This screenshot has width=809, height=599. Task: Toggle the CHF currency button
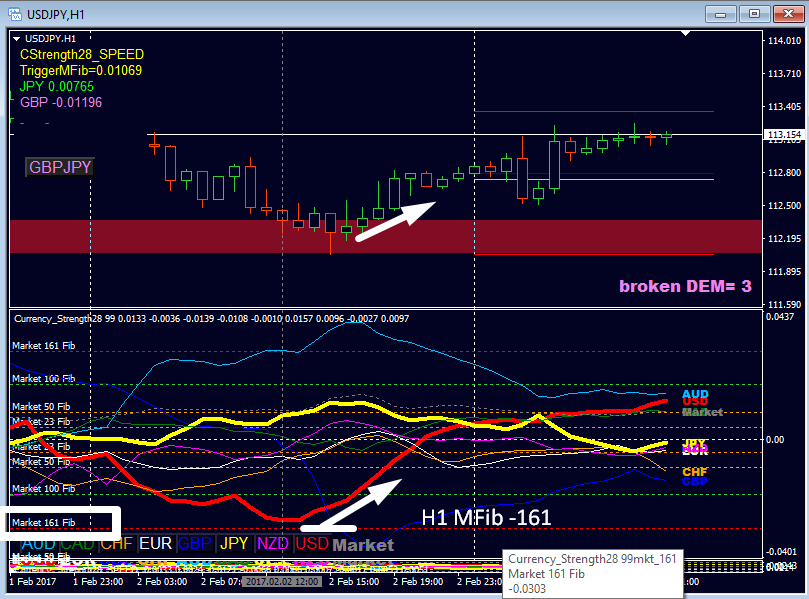[117, 544]
